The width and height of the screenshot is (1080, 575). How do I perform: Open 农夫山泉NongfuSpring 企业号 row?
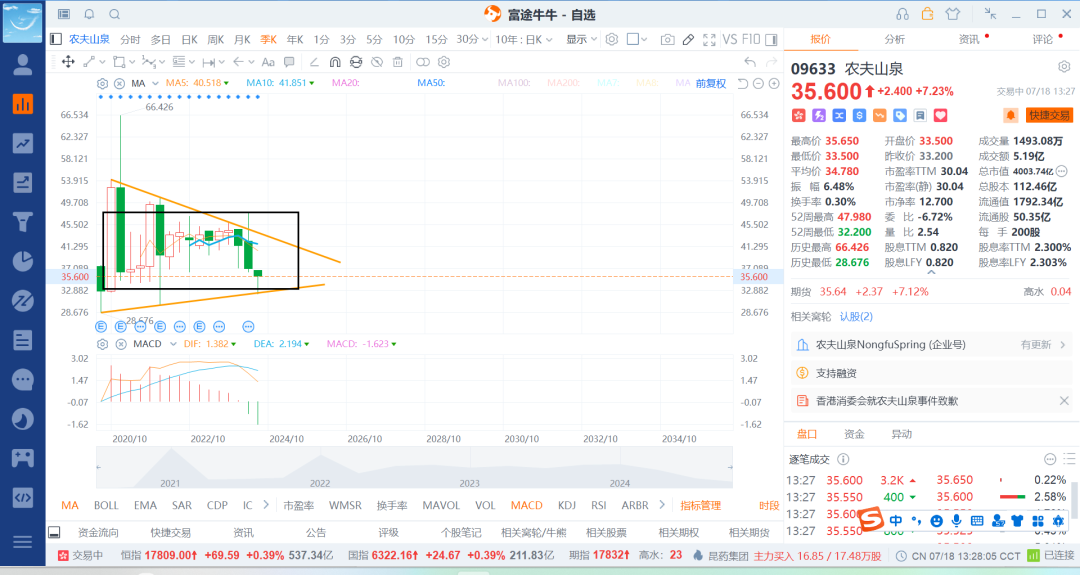931,344
